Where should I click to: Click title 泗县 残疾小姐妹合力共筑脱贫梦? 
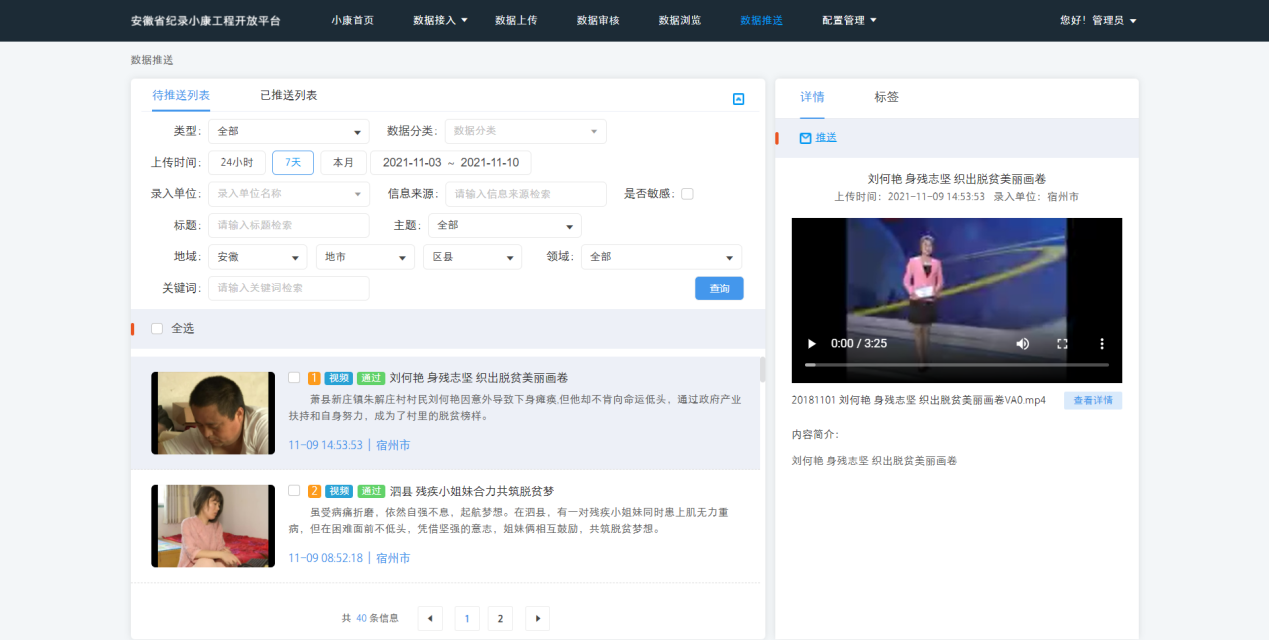[x=472, y=491]
